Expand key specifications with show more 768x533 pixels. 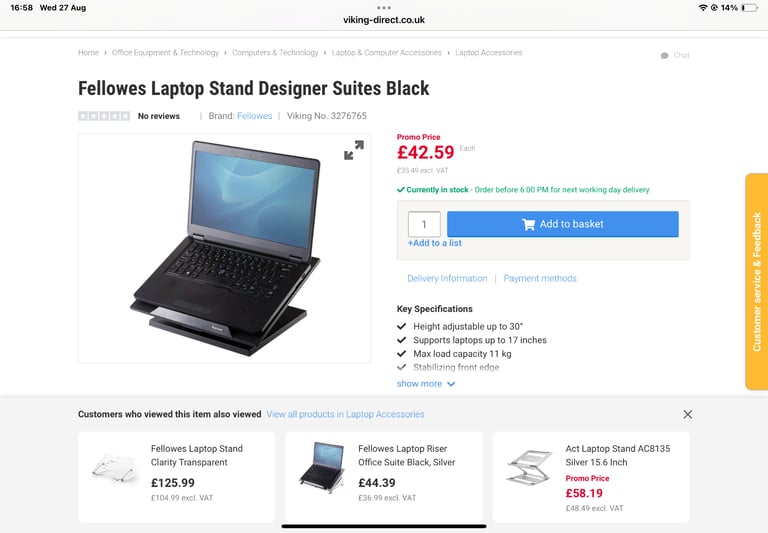426,384
